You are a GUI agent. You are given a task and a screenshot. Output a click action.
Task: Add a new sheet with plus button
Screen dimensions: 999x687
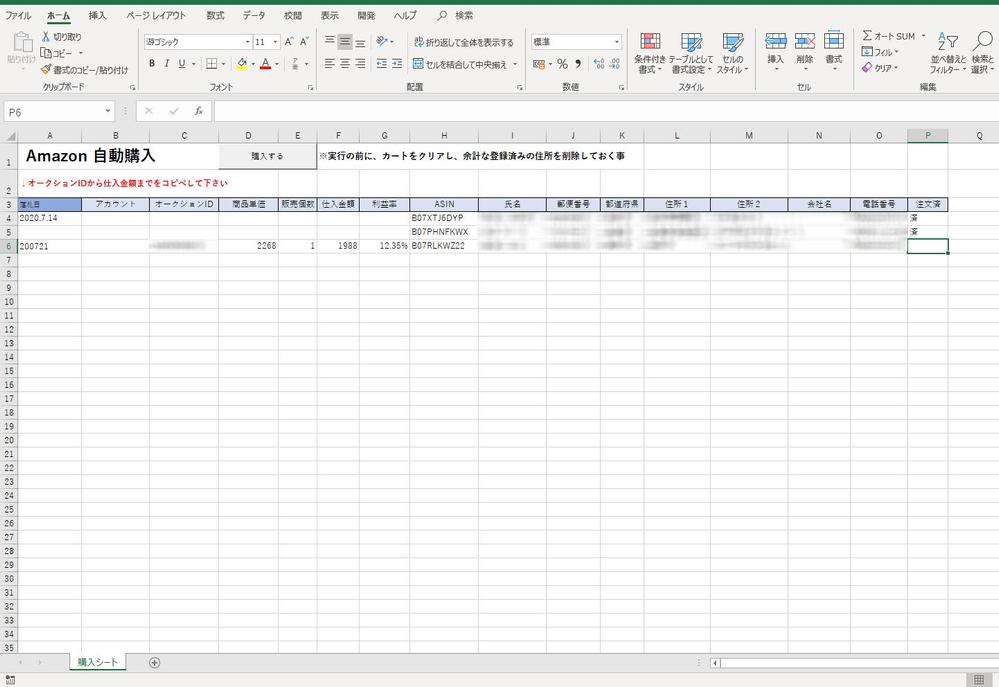click(x=154, y=663)
